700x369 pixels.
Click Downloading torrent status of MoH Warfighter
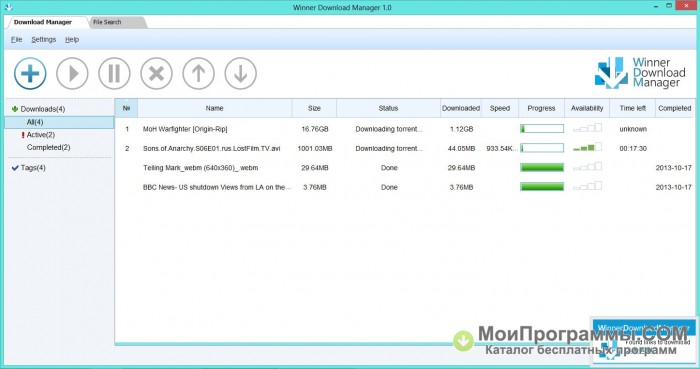(389, 129)
